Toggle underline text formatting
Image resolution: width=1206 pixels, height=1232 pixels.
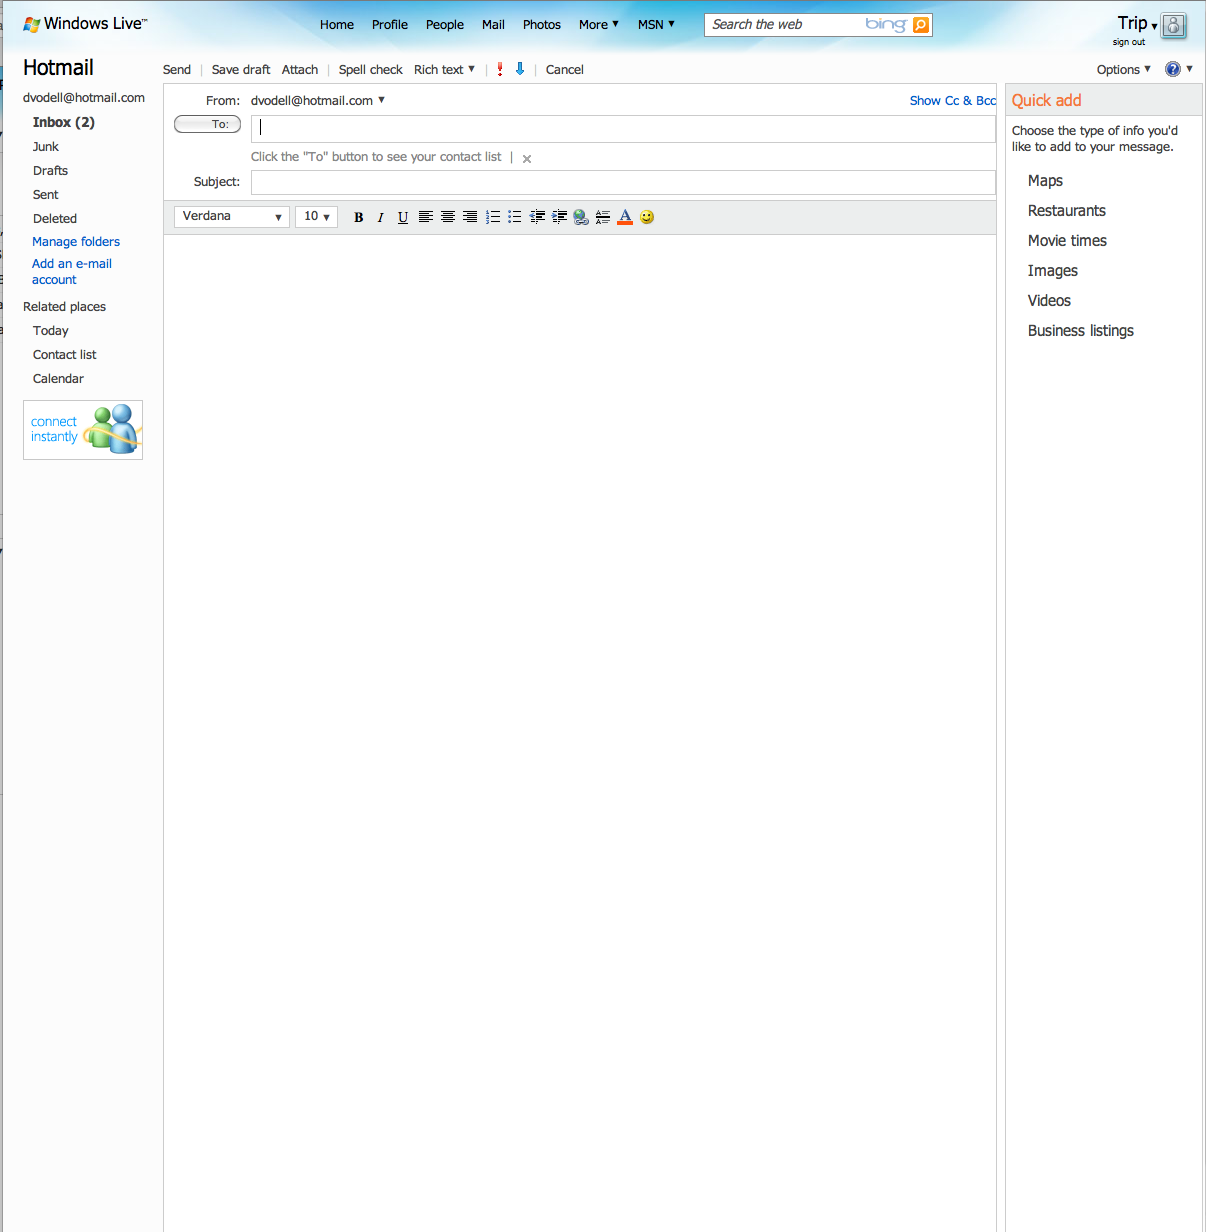coord(403,217)
